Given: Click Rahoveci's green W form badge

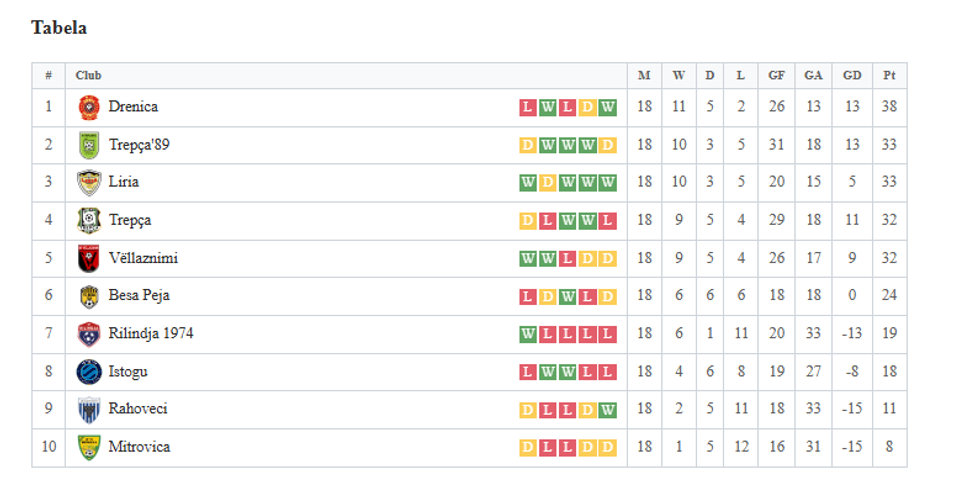Looking at the screenshot, I should pyautogui.click(x=608, y=411).
